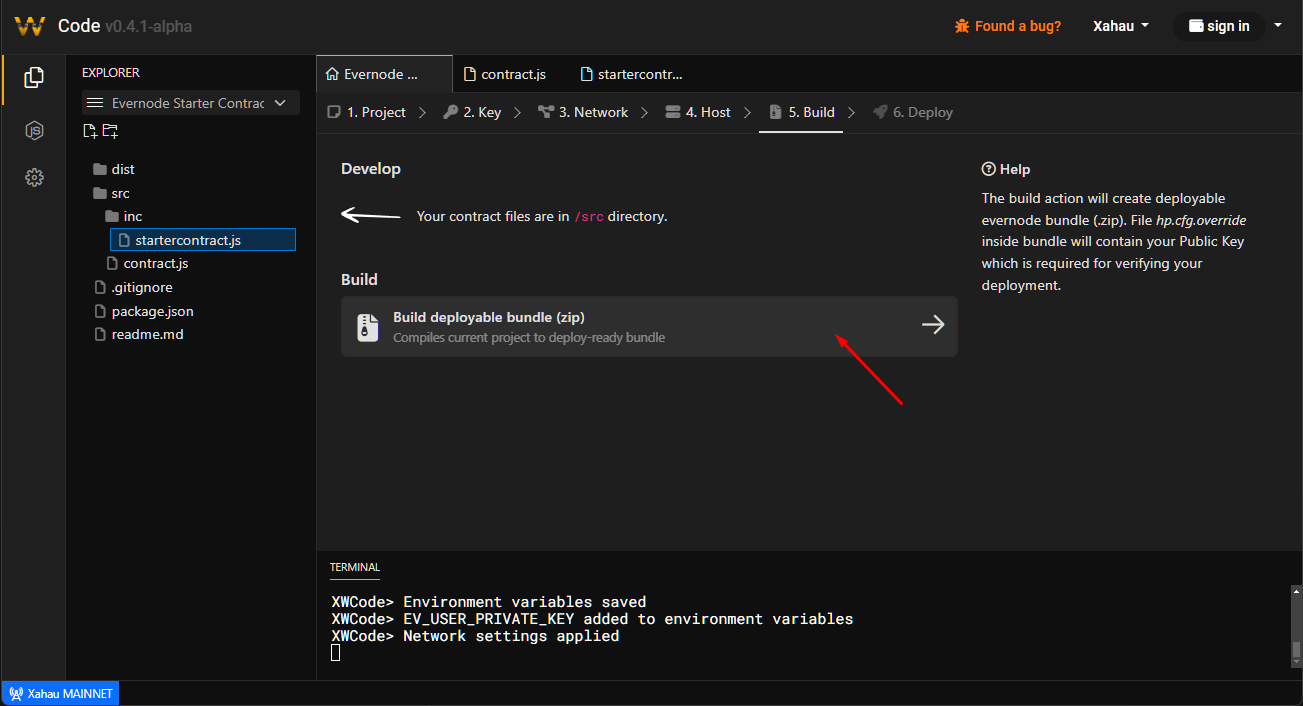
Task: Click the Xahau MAINNET network status icon
Action: 16,693
